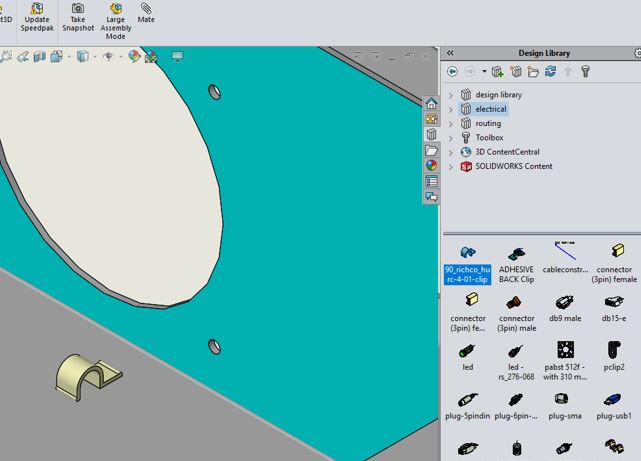Image resolution: width=641 pixels, height=461 pixels.
Task: Click the Add File Location icon
Action: (x=515, y=72)
